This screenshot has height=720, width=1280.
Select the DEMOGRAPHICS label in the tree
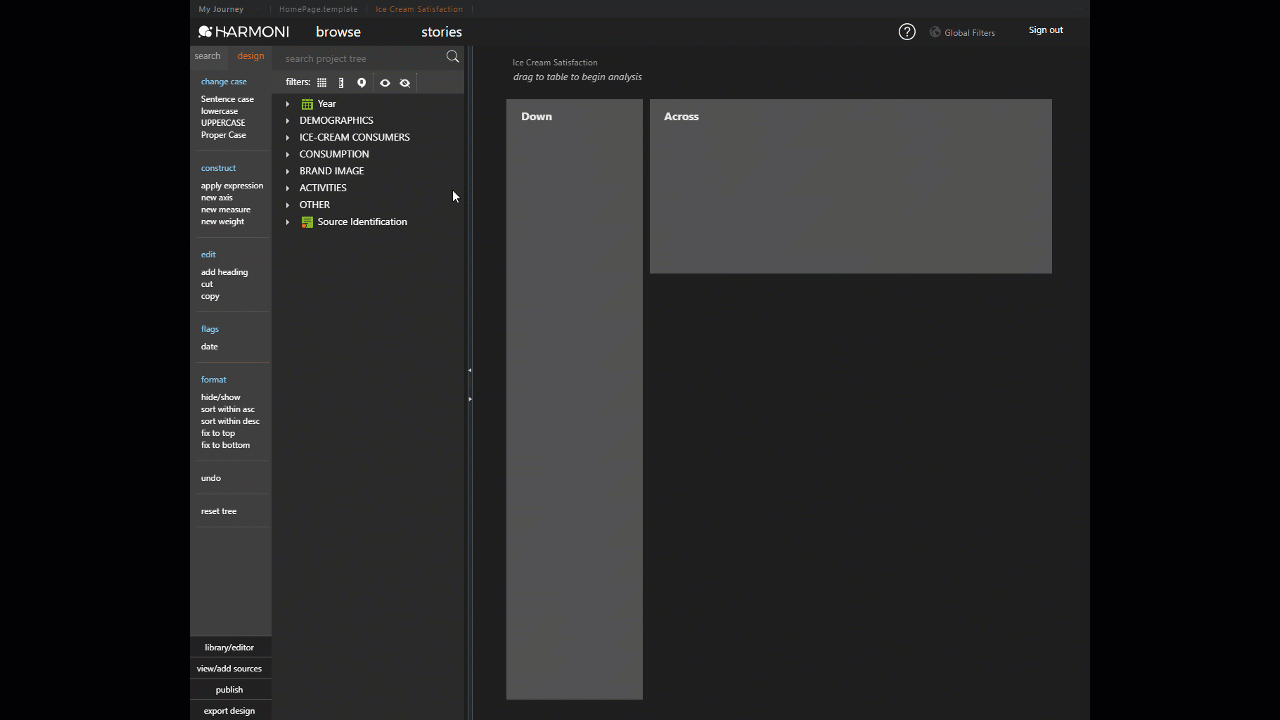pyautogui.click(x=337, y=121)
